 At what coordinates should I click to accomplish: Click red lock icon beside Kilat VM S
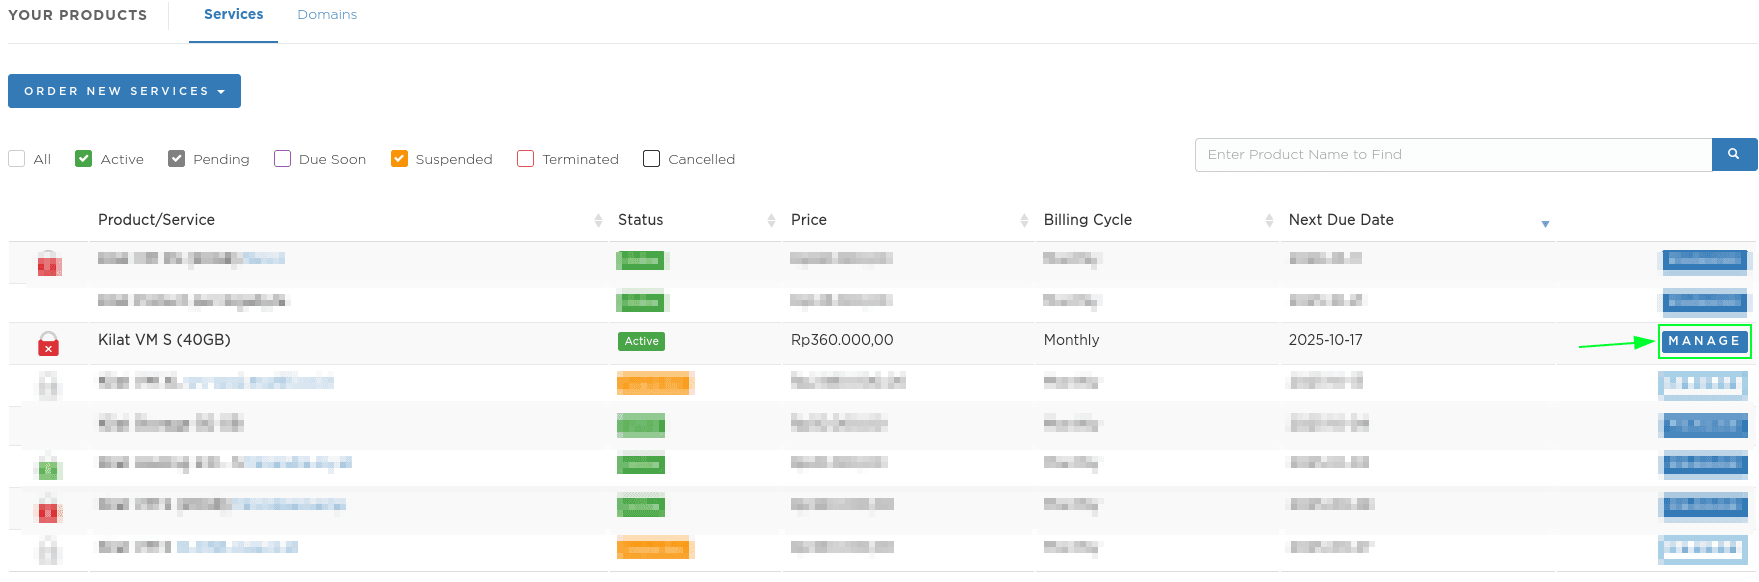pos(48,344)
